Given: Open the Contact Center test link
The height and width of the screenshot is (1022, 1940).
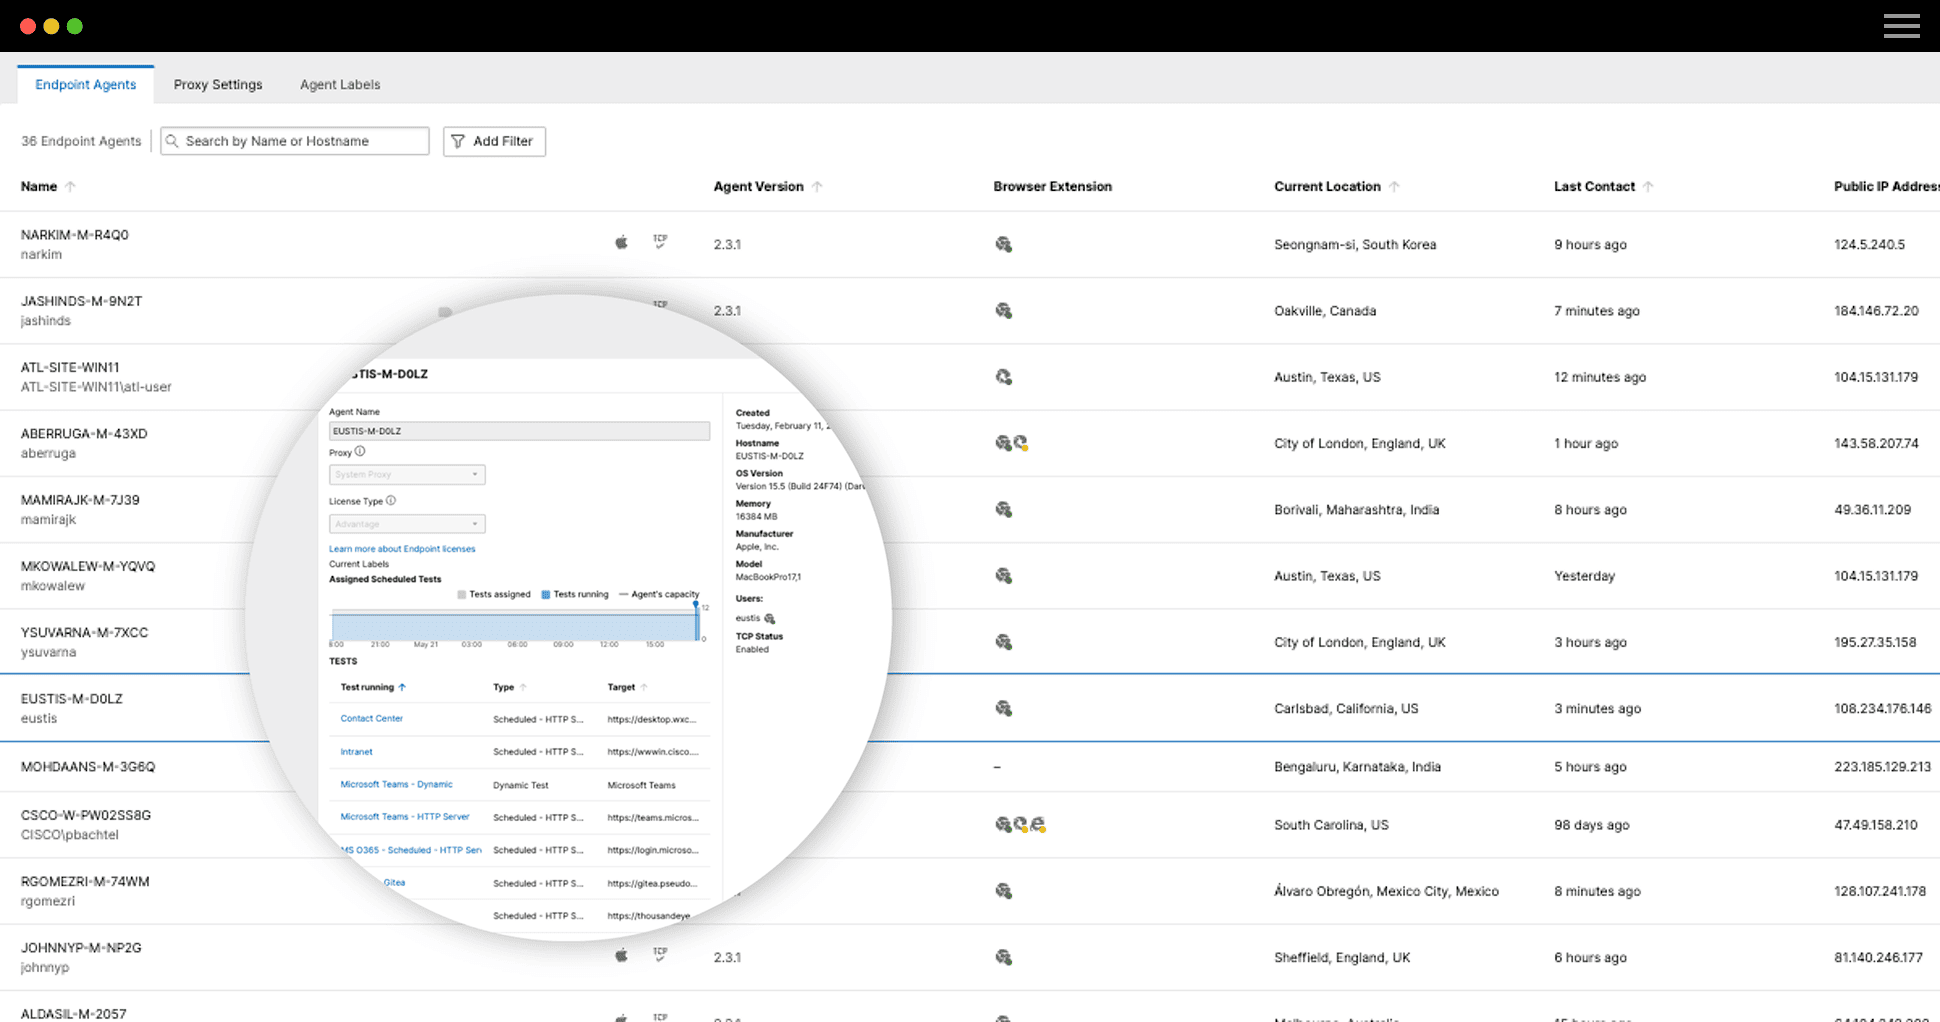Looking at the screenshot, I should [x=371, y=718].
